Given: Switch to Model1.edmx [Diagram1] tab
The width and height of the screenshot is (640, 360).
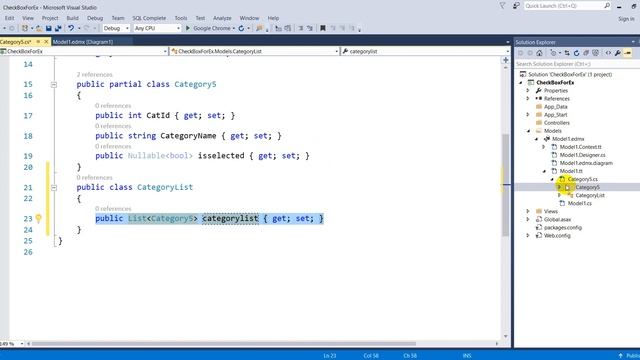Looking at the screenshot, I should coord(83,42).
